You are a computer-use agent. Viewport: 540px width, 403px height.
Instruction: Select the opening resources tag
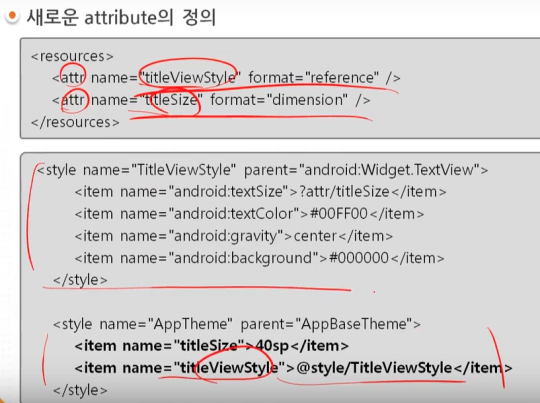(72, 56)
